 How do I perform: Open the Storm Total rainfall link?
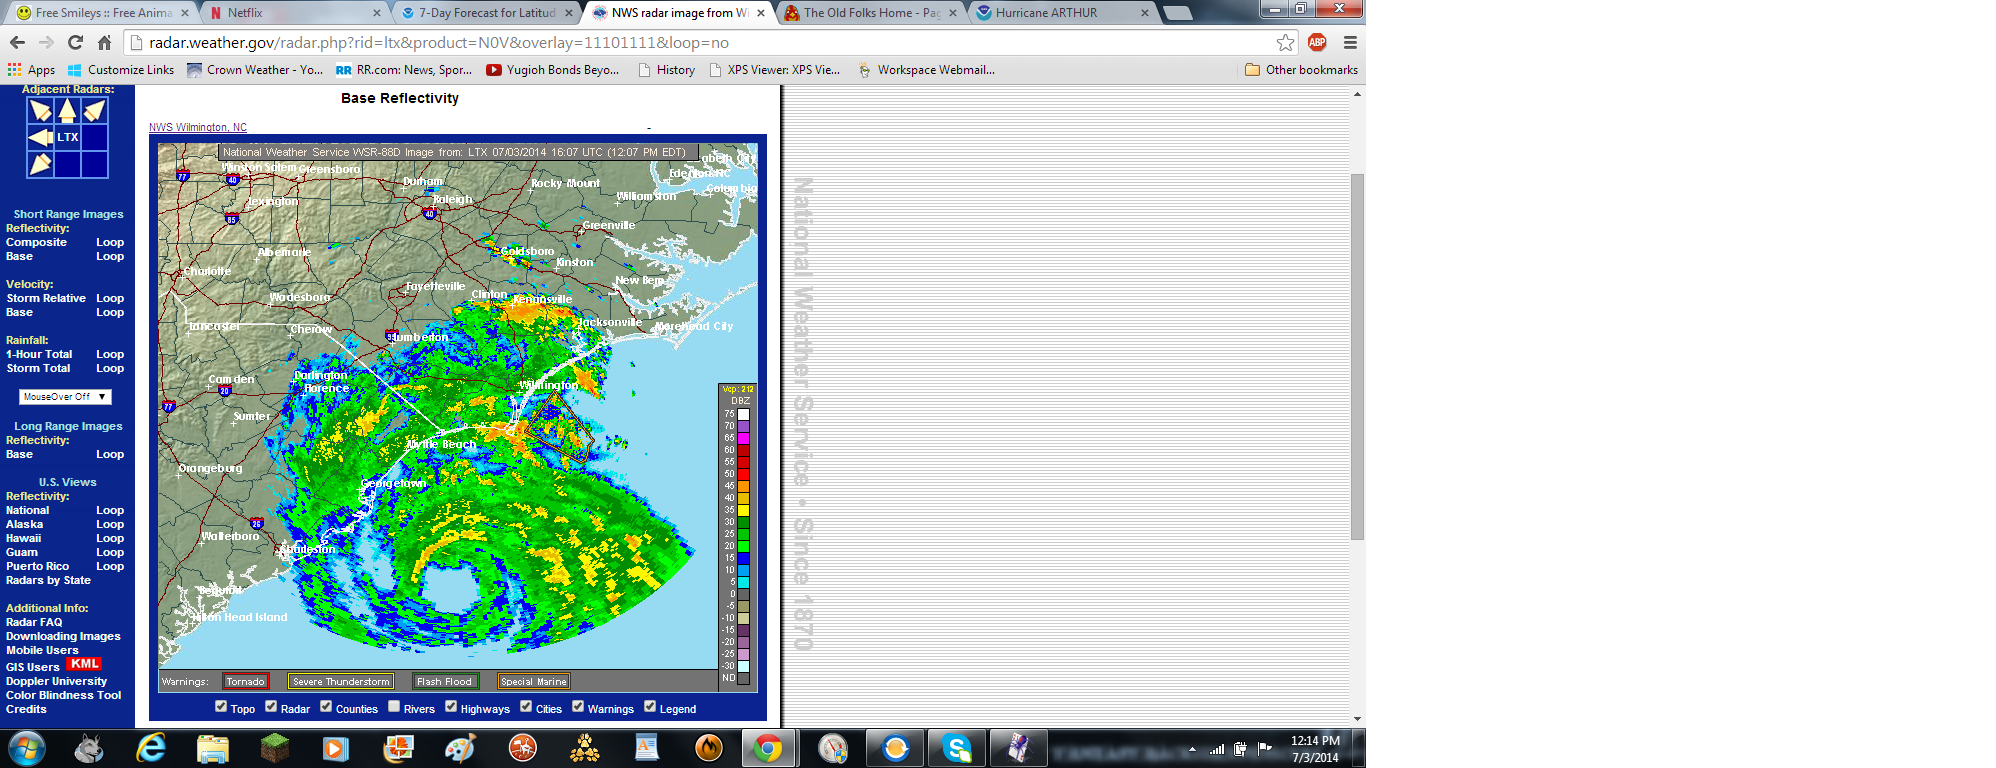point(38,368)
